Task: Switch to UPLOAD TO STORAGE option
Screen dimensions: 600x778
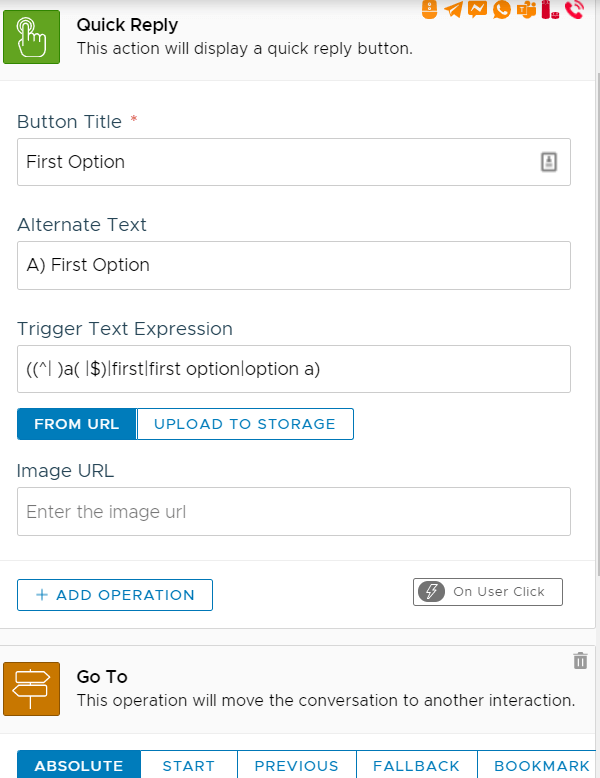Action: click(x=245, y=424)
